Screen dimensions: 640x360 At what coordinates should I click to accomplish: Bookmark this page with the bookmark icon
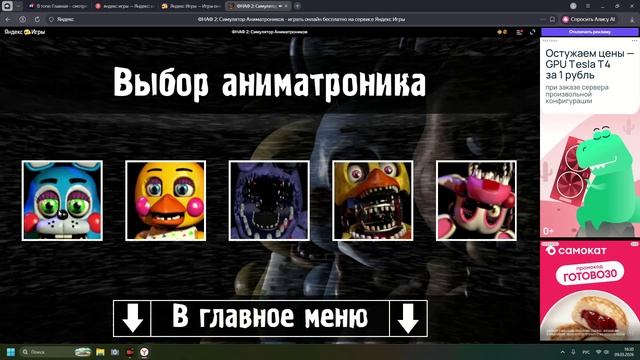[552, 19]
